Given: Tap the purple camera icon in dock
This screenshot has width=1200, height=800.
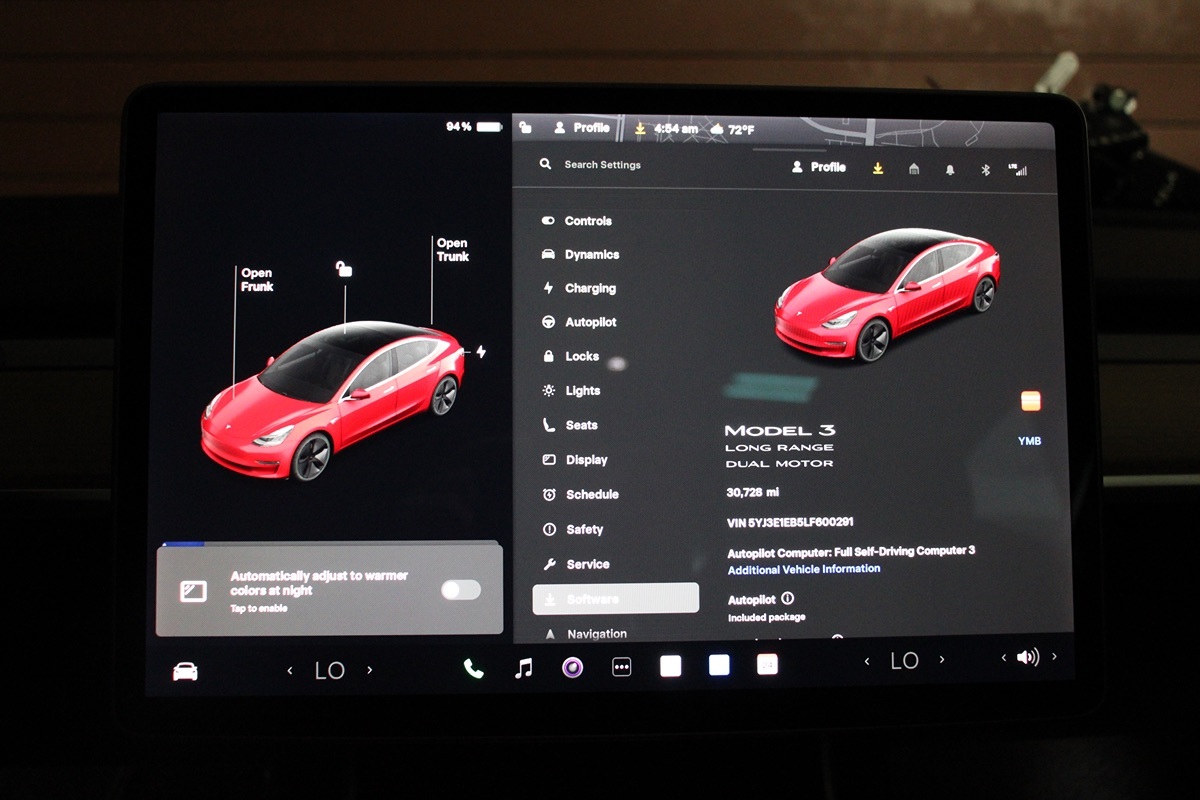Looking at the screenshot, I should pyautogui.click(x=572, y=668).
